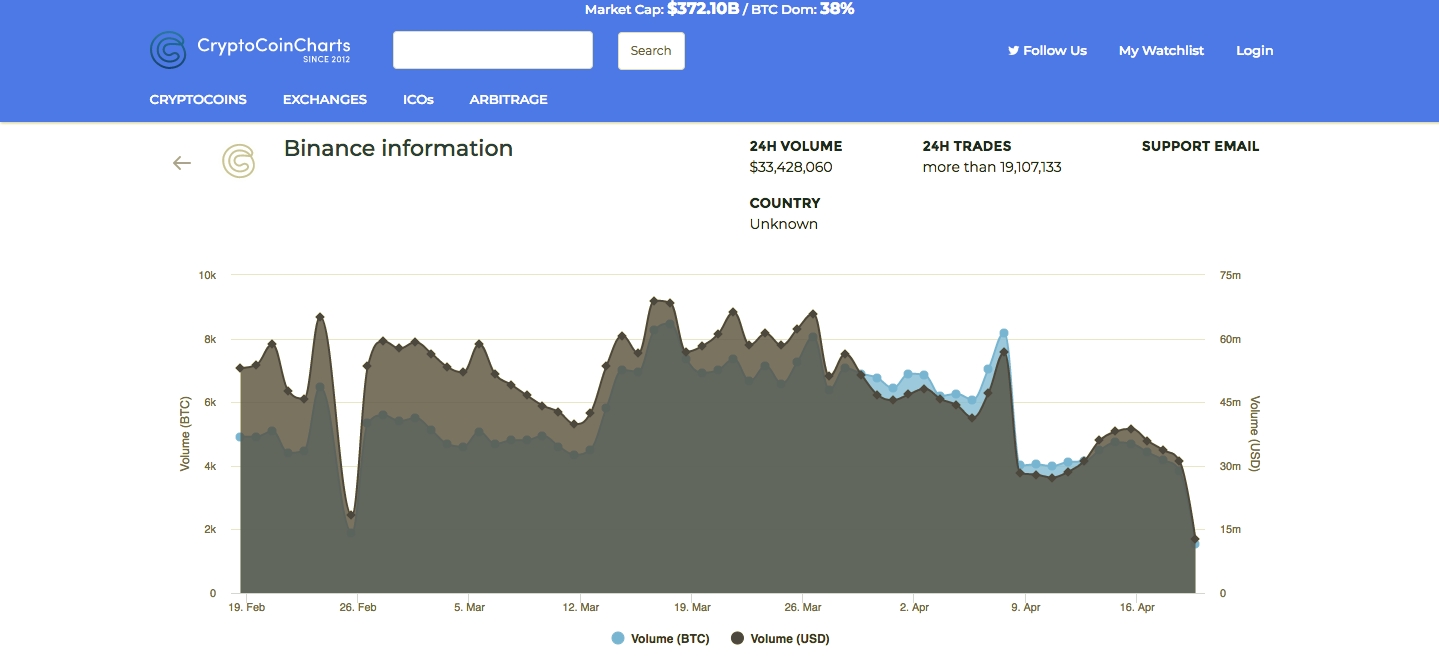1439x659 pixels.
Task: Click the 26. Mar axis label
Action: click(804, 607)
